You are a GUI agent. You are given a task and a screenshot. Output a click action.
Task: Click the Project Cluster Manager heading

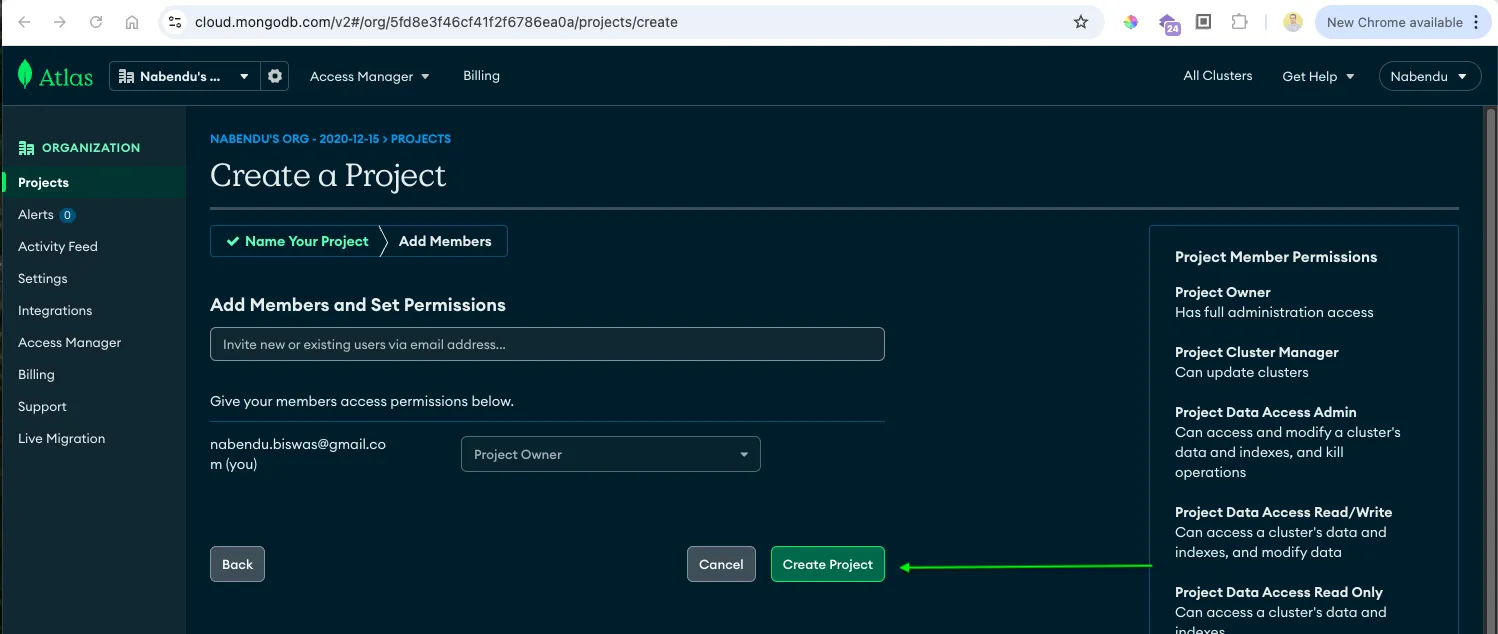(x=1256, y=352)
